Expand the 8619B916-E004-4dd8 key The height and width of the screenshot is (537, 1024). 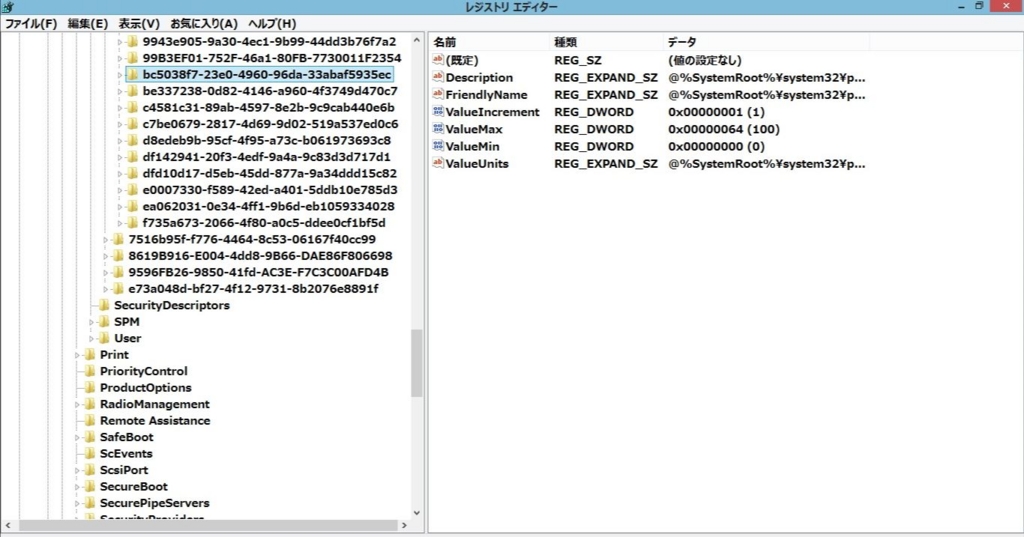106,256
